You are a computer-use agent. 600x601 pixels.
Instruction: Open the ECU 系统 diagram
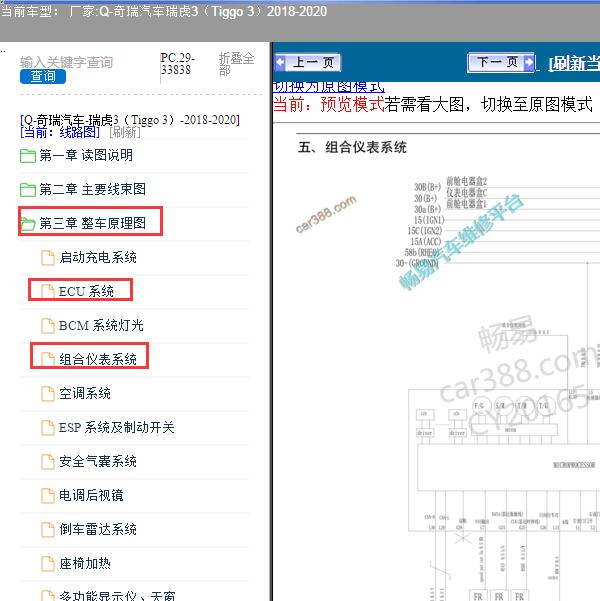click(x=86, y=291)
